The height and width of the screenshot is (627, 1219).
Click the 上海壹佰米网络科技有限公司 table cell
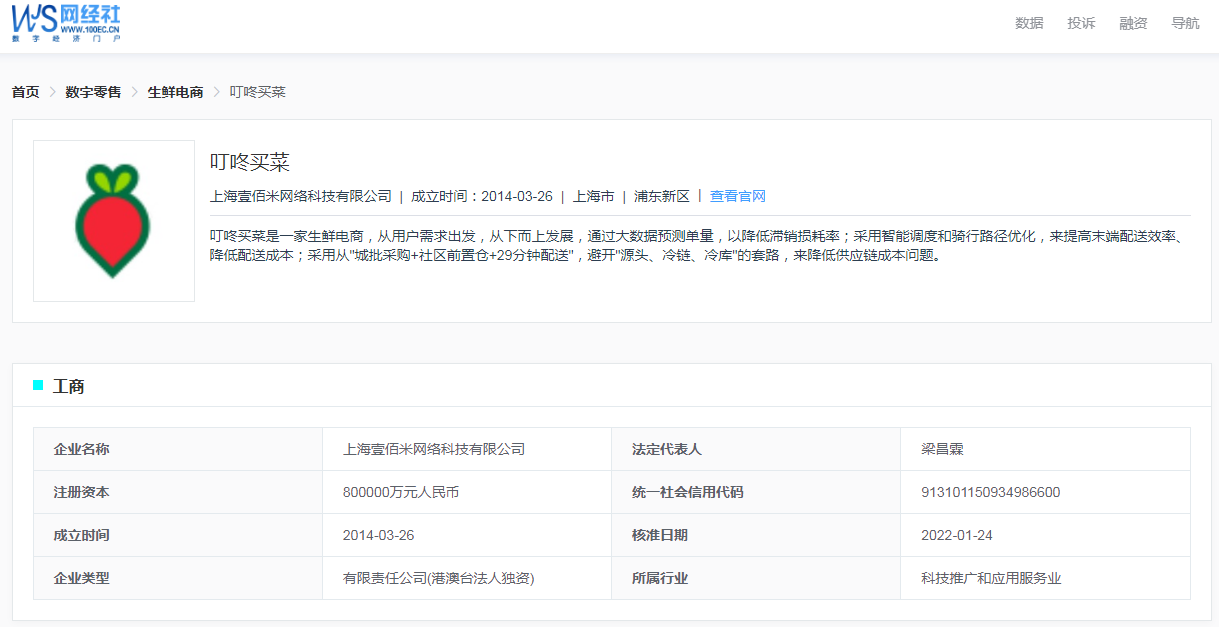point(433,449)
